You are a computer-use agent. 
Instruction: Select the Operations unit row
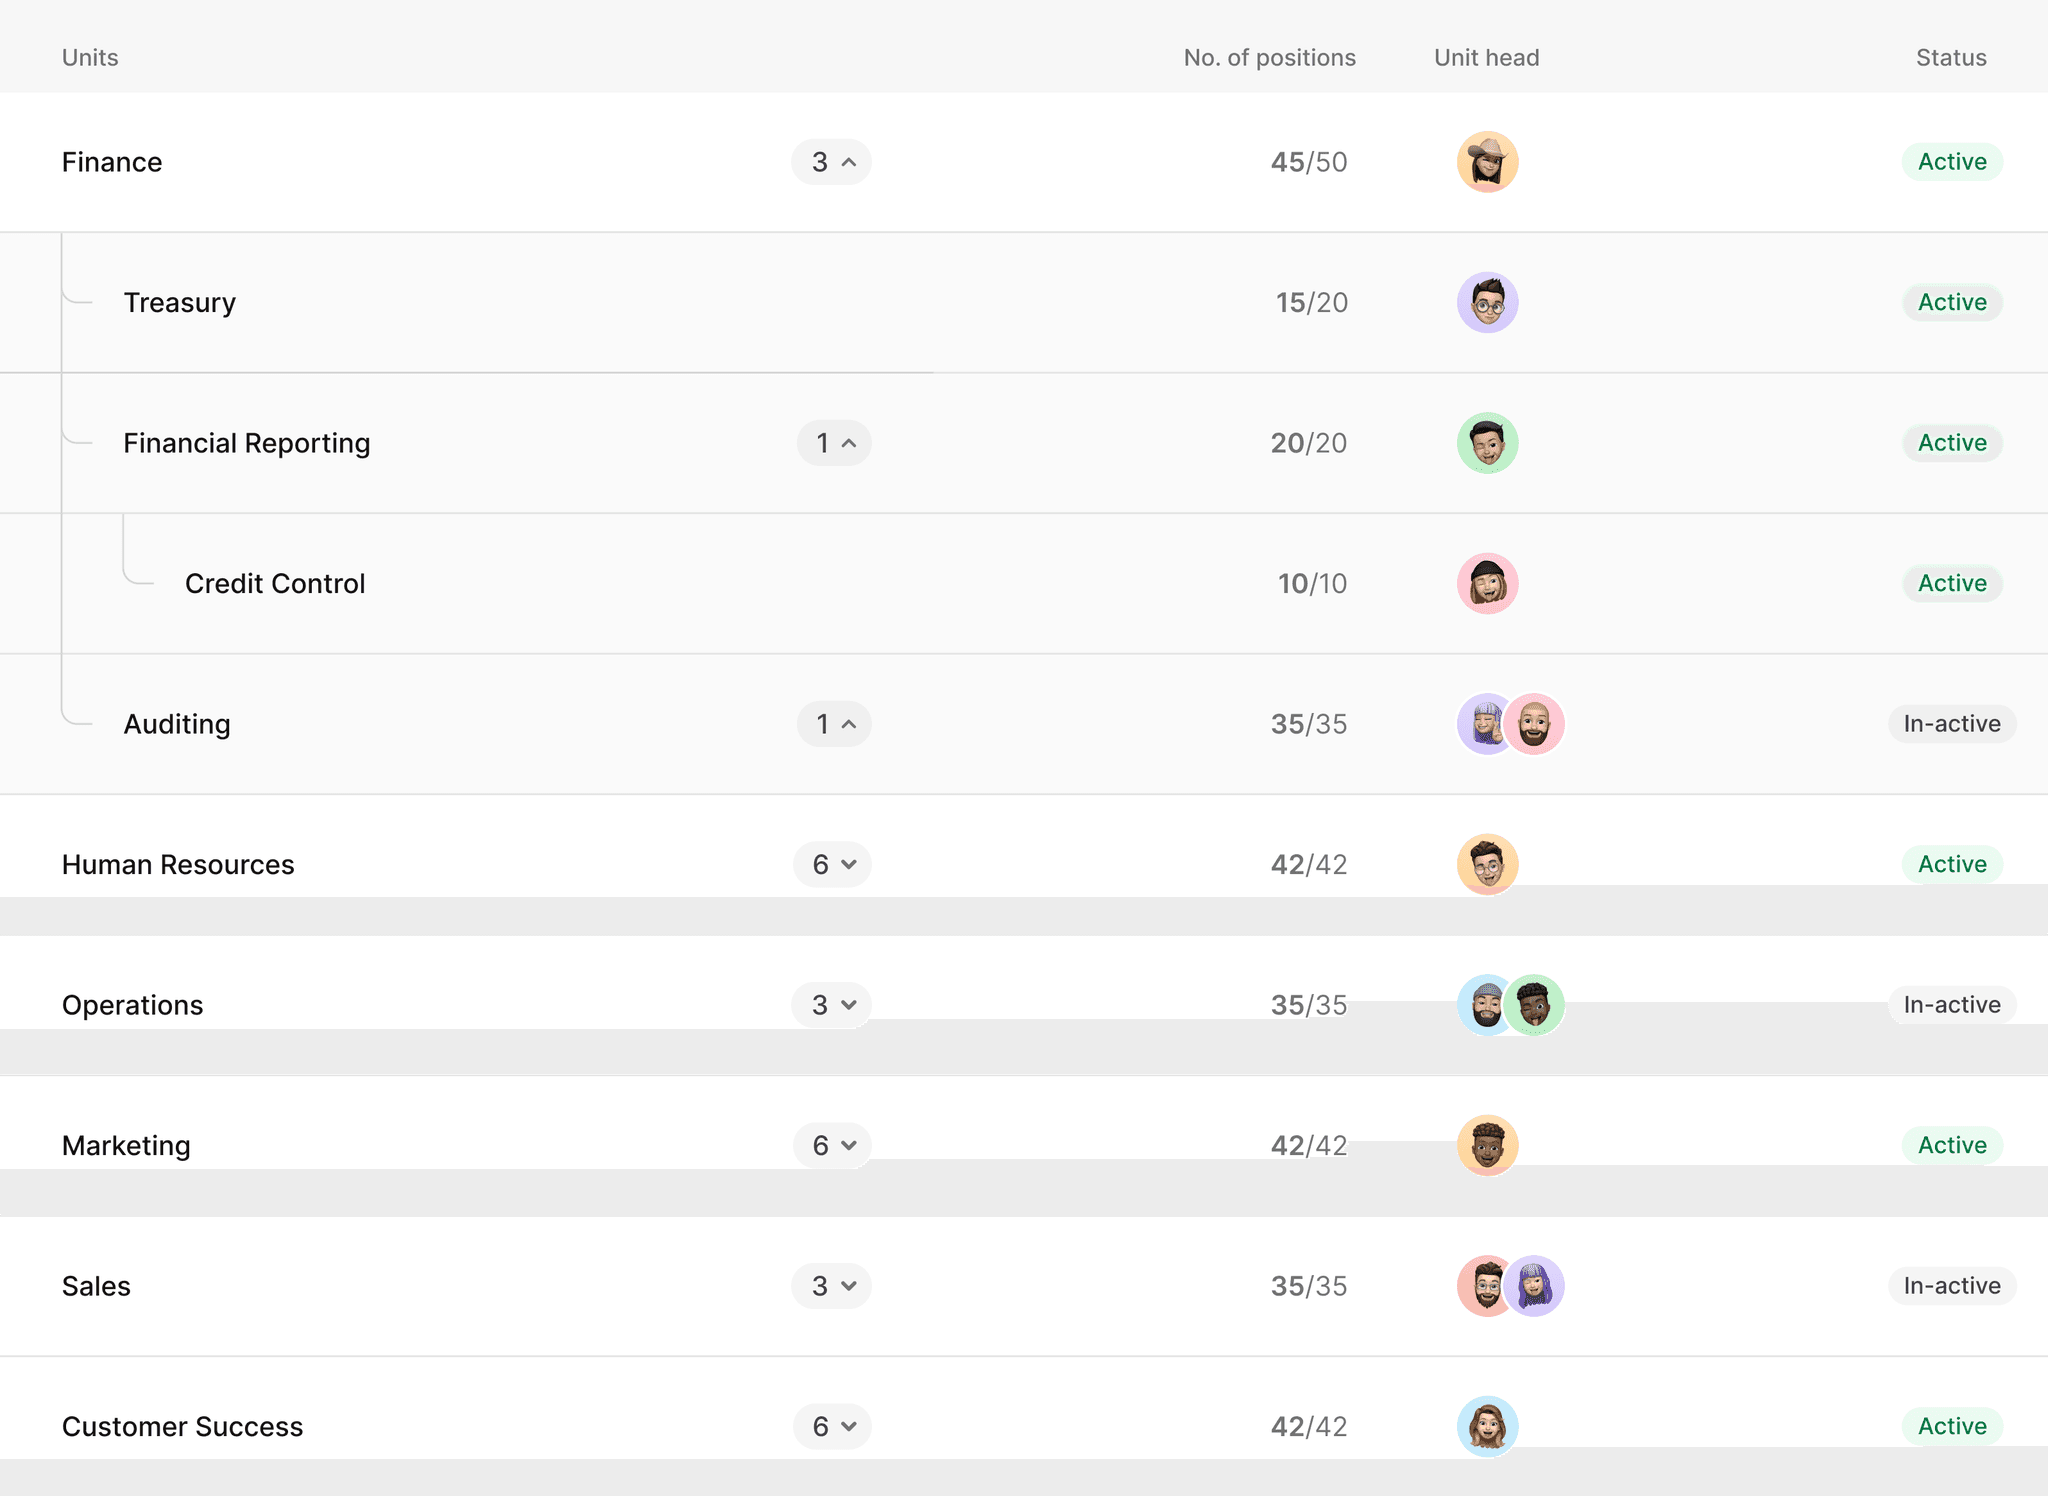click(x=400, y=1005)
